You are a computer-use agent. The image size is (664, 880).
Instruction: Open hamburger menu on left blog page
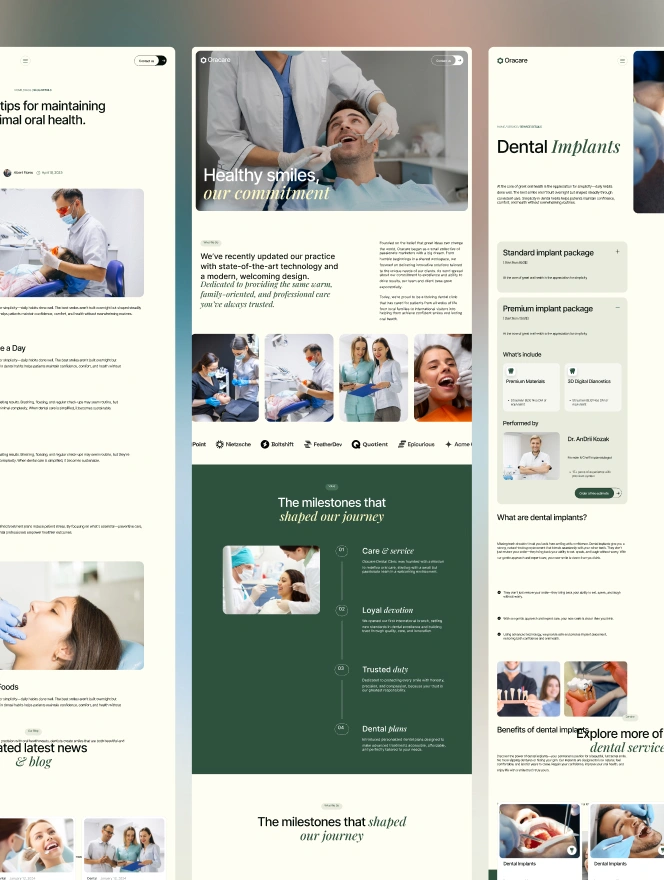point(25,61)
